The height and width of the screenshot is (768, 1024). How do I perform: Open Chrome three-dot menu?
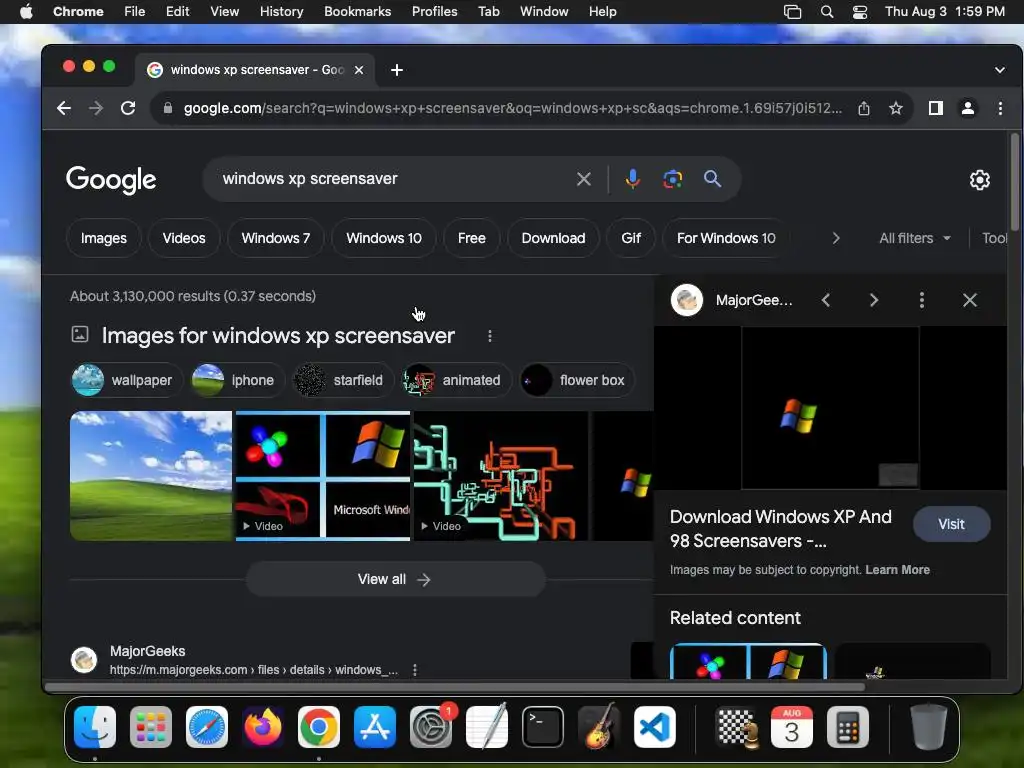(1000, 108)
